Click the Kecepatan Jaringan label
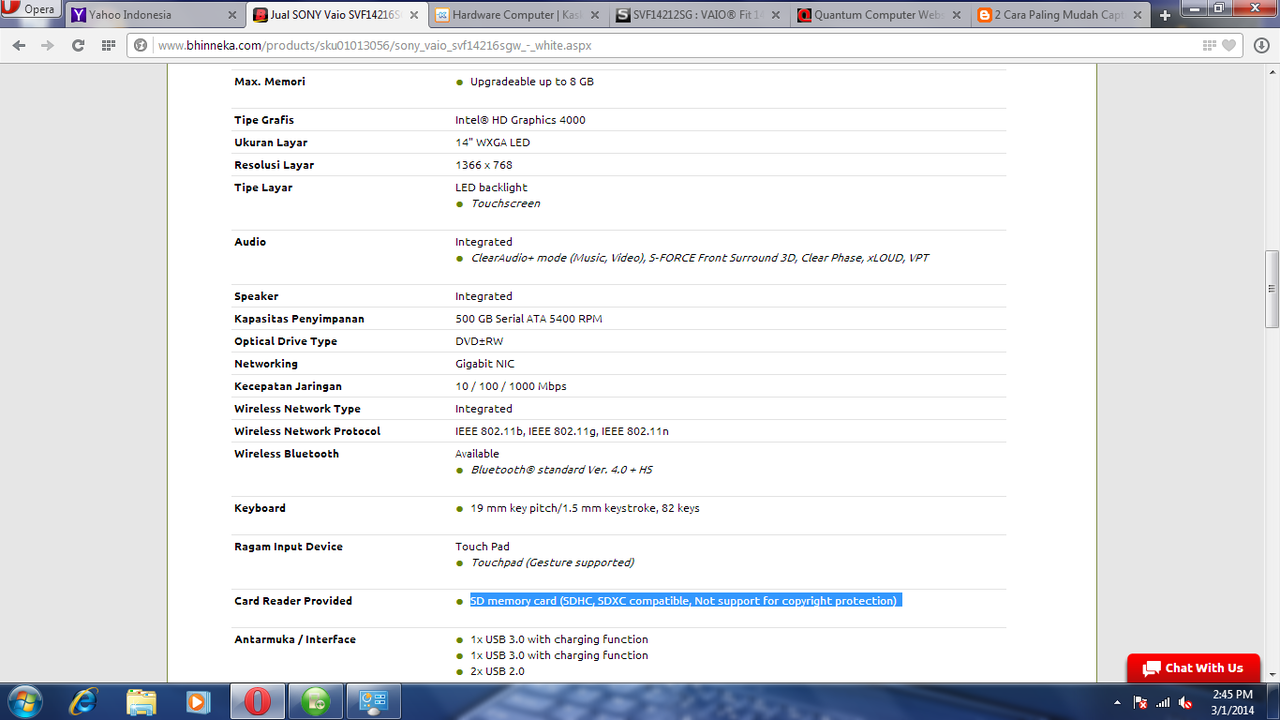Viewport: 1280px width, 720px height. (x=288, y=386)
